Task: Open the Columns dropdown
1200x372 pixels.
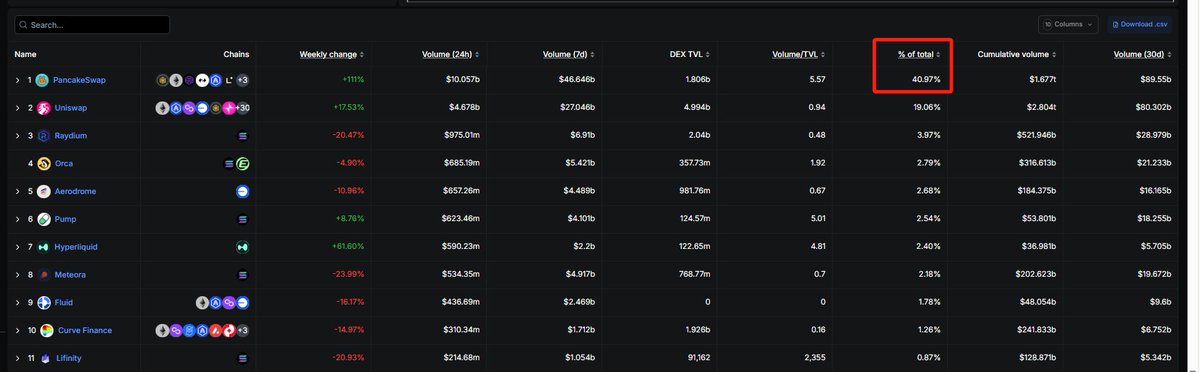Action: click(x=1068, y=24)
